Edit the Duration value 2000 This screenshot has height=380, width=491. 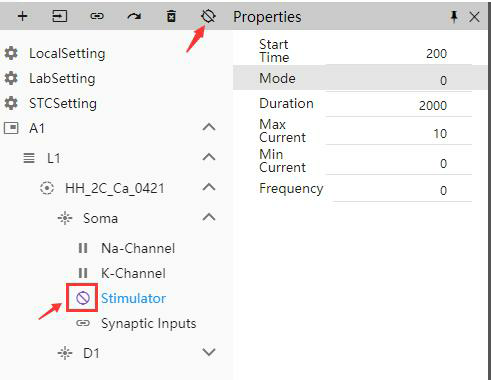tap(399, 106)
